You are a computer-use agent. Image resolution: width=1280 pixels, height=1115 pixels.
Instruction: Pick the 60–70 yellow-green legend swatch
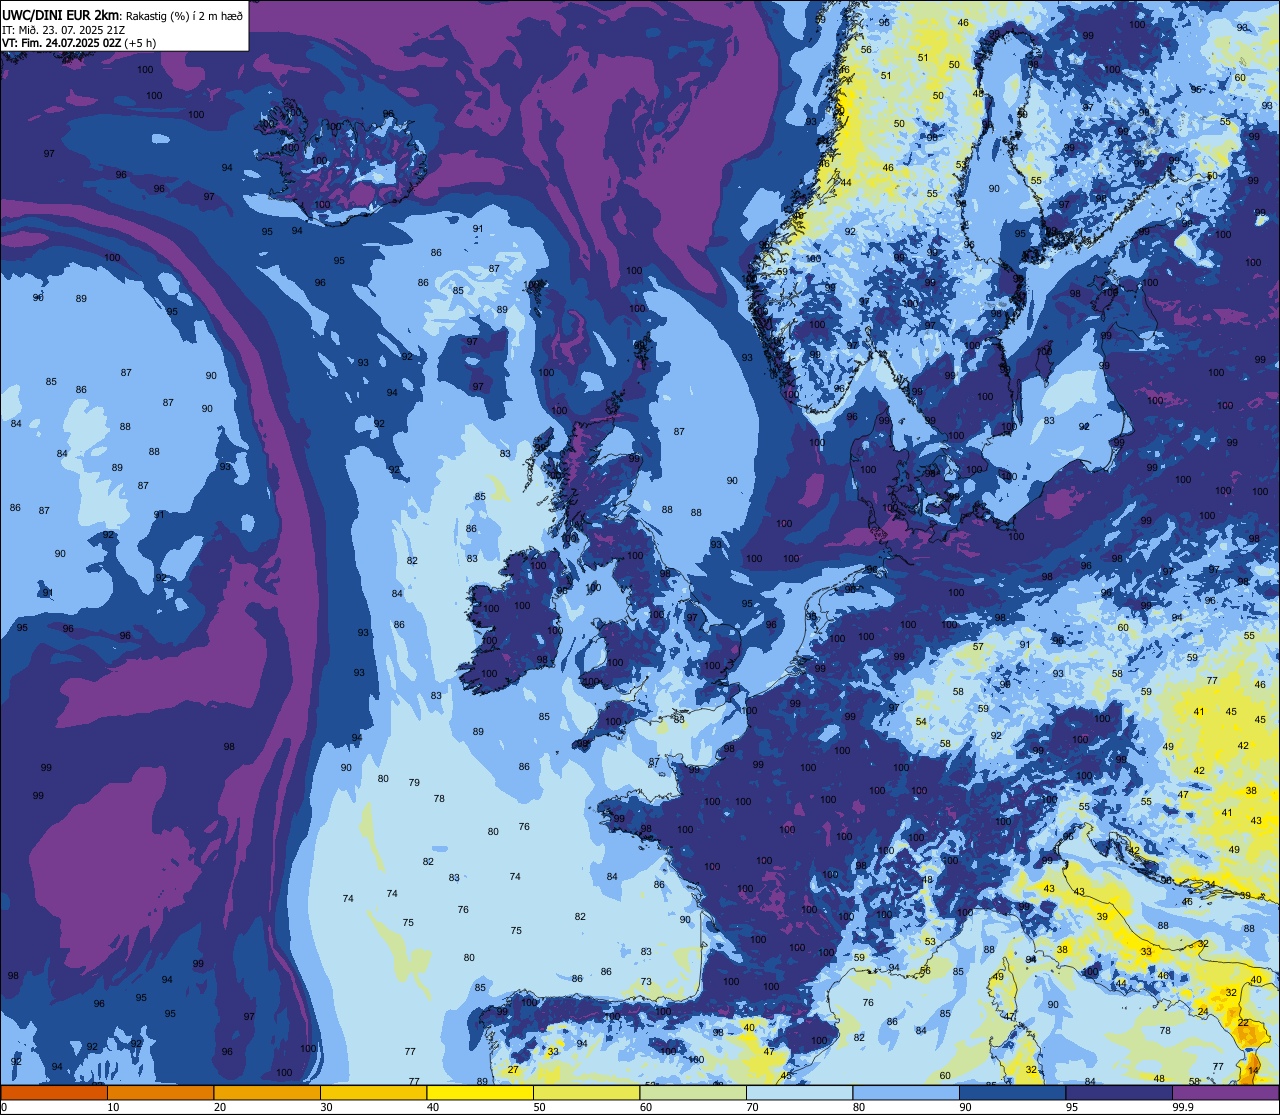point(693,1092)
